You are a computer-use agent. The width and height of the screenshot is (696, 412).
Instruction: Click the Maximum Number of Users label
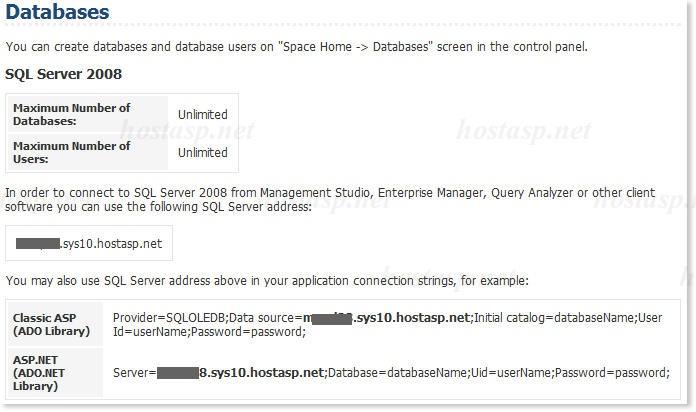(x=71, y=152)
